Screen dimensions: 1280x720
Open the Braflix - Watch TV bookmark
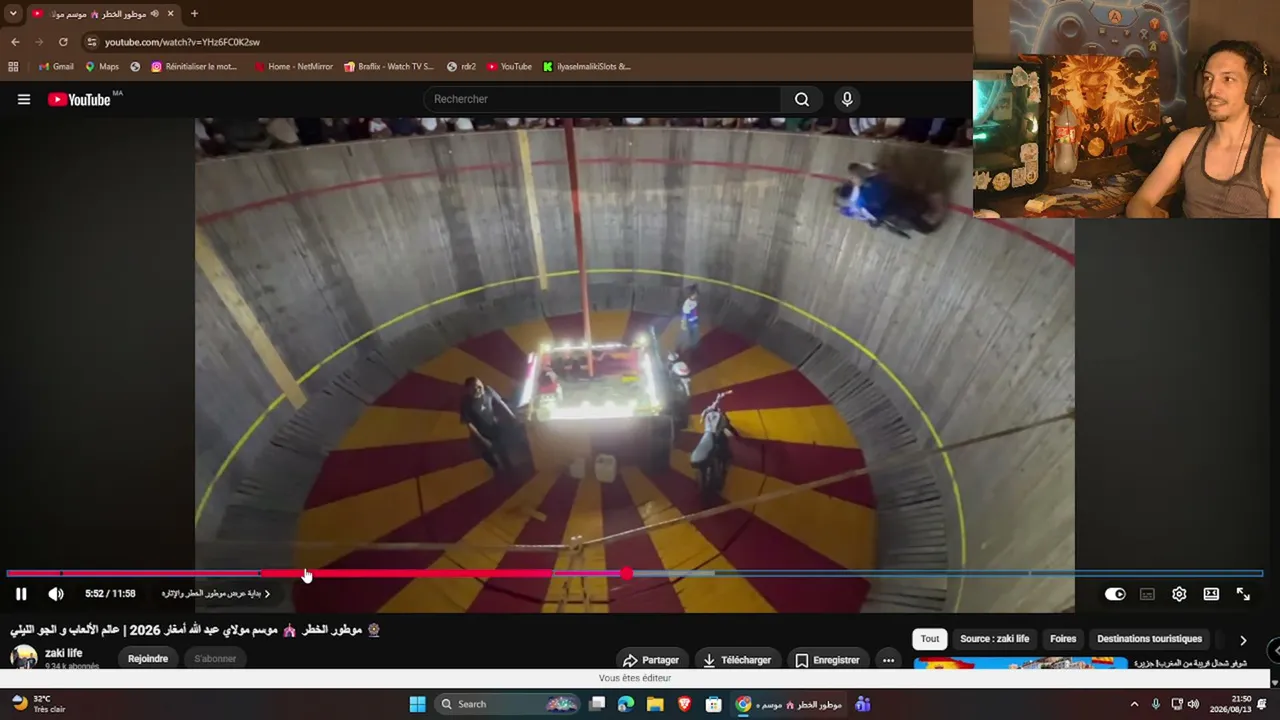click(389, 67)
